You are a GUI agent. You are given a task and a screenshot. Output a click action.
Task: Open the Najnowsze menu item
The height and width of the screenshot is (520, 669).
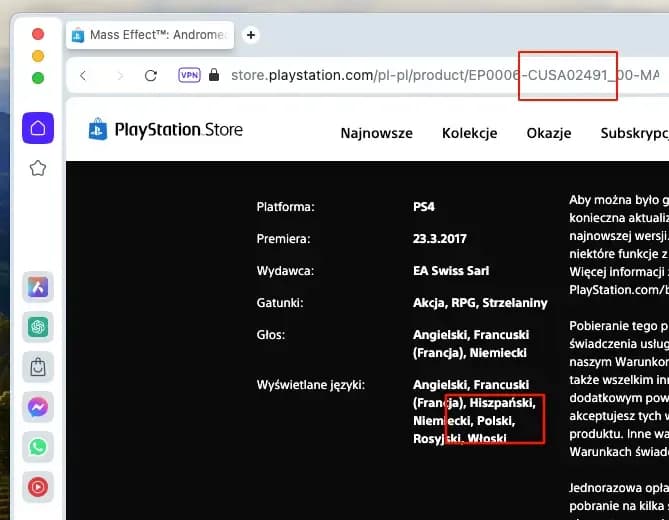[x=378, y=133]
